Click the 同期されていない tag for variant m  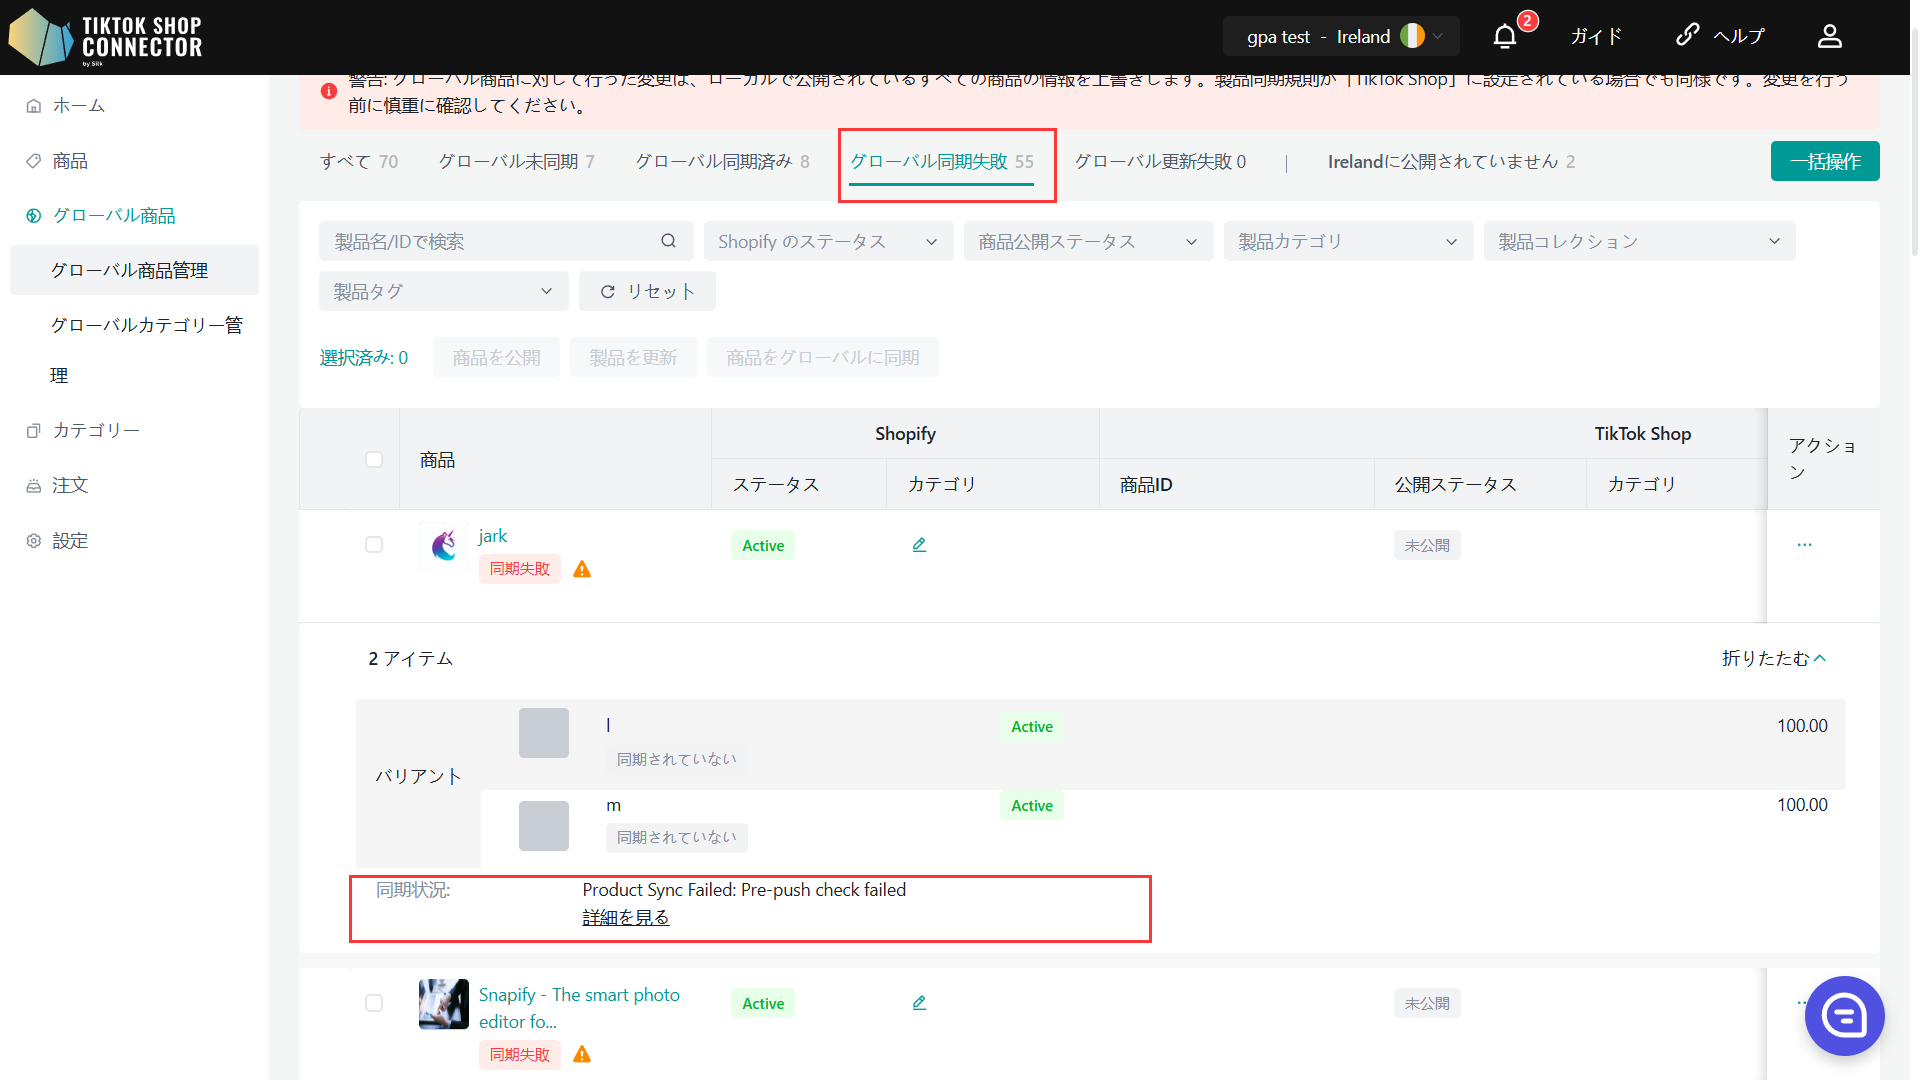(x=676, y=837)
